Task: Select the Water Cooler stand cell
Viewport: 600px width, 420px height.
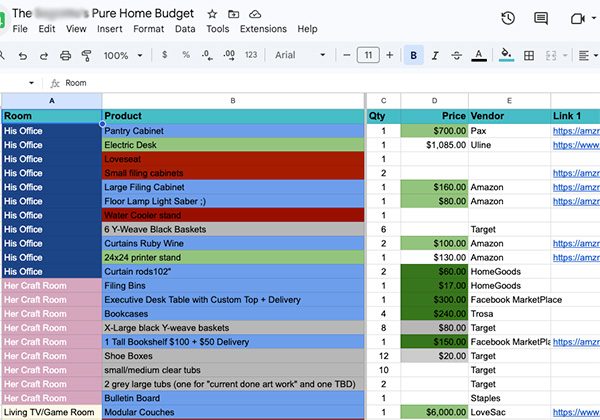Action: tap(233, 216)
